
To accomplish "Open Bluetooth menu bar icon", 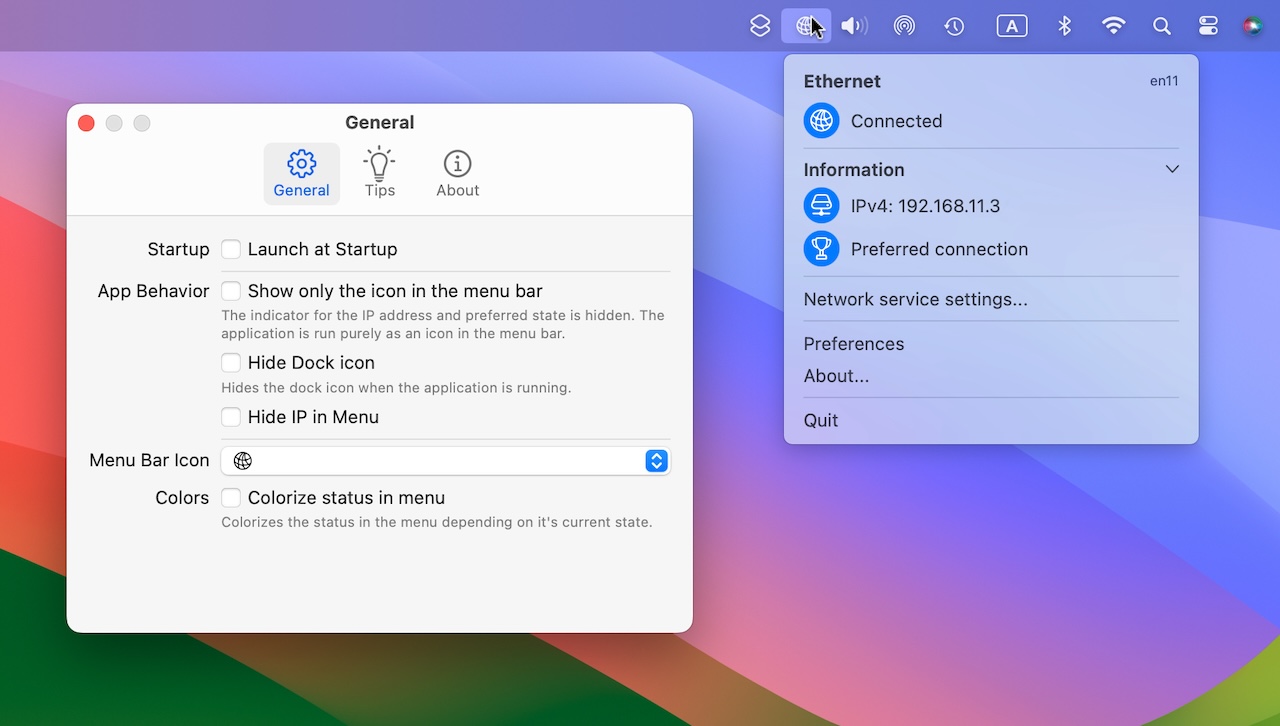I will click(1065, 26).
